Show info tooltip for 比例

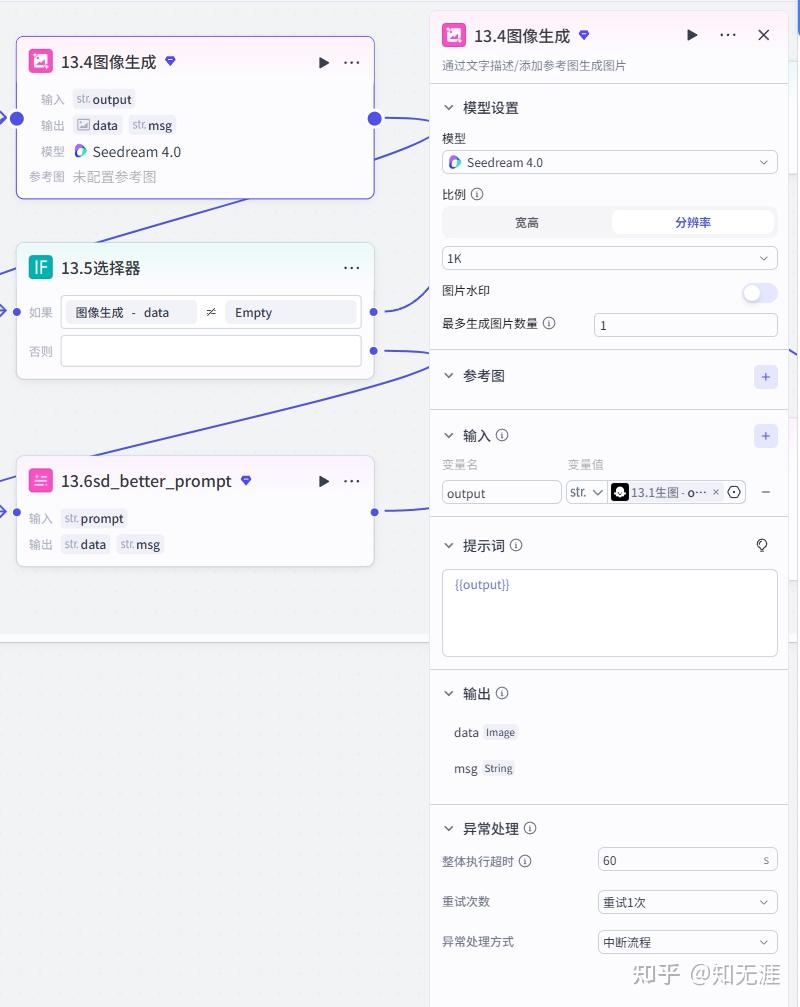pyautogui.click(x=477, y=194)
